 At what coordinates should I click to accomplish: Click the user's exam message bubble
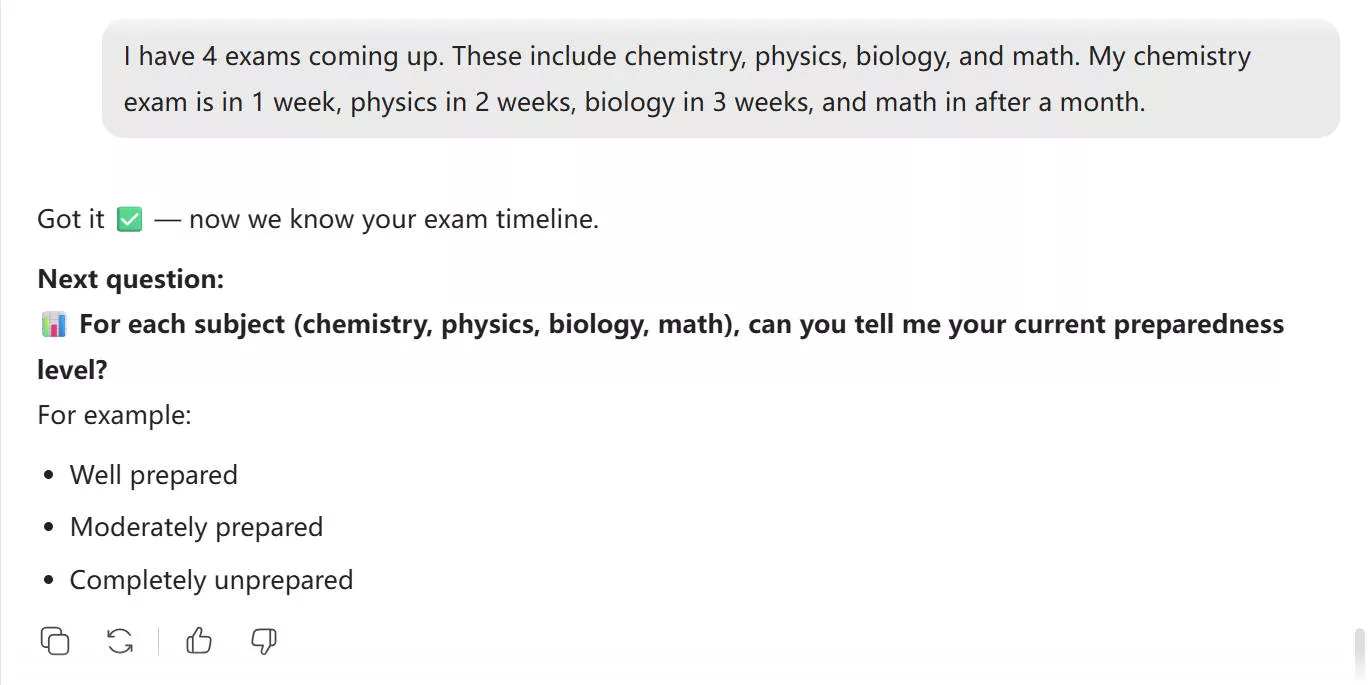pyautogui.click(x=720, y=79)
